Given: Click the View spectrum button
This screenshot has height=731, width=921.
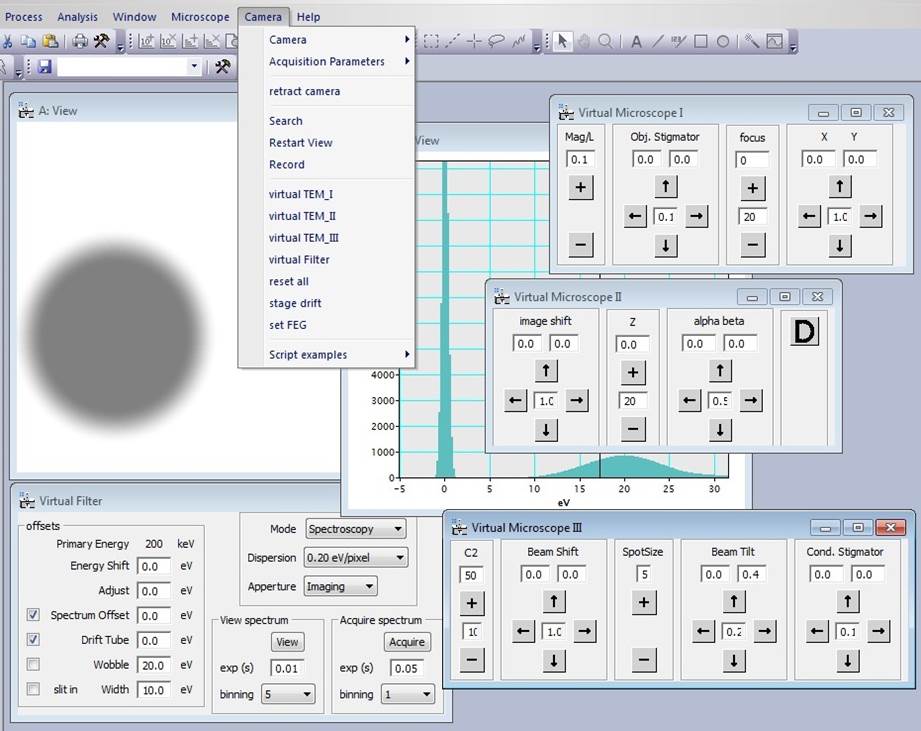Looking at the screenshot, I should tap(287, 642).
